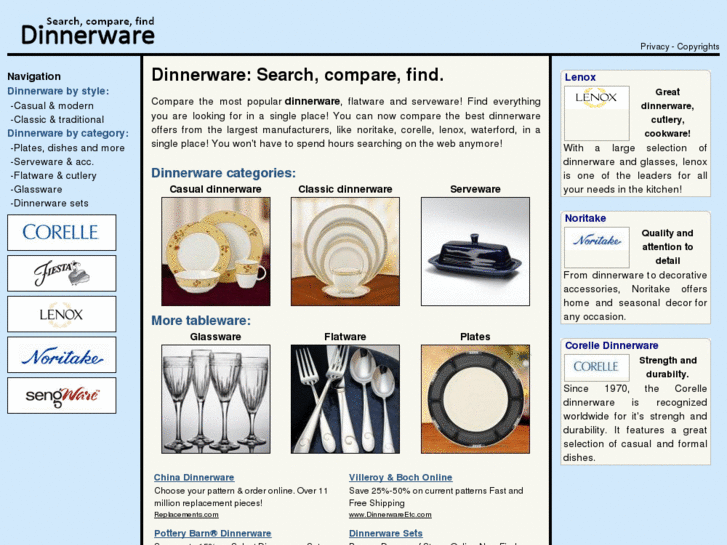Open Flatware & cutlery navigation item

tap(53, 176)
